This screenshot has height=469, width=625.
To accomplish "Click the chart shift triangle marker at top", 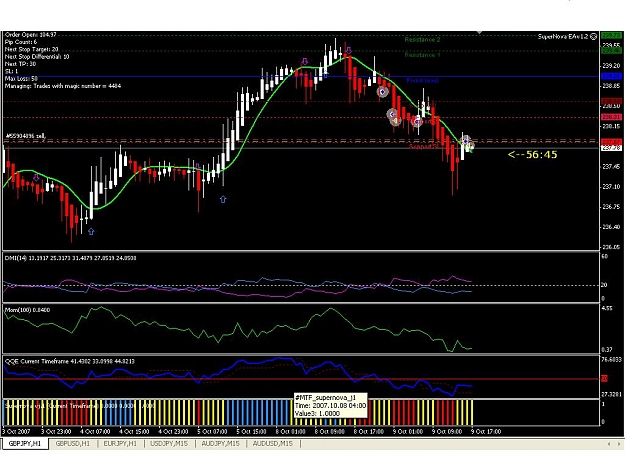I will (x=480, y=32).
